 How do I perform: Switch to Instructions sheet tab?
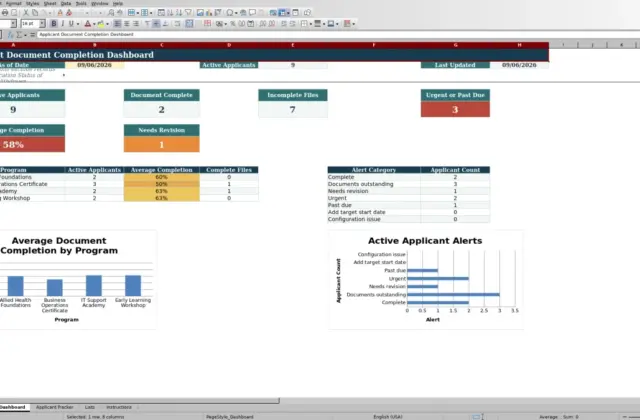coord(119,407)
